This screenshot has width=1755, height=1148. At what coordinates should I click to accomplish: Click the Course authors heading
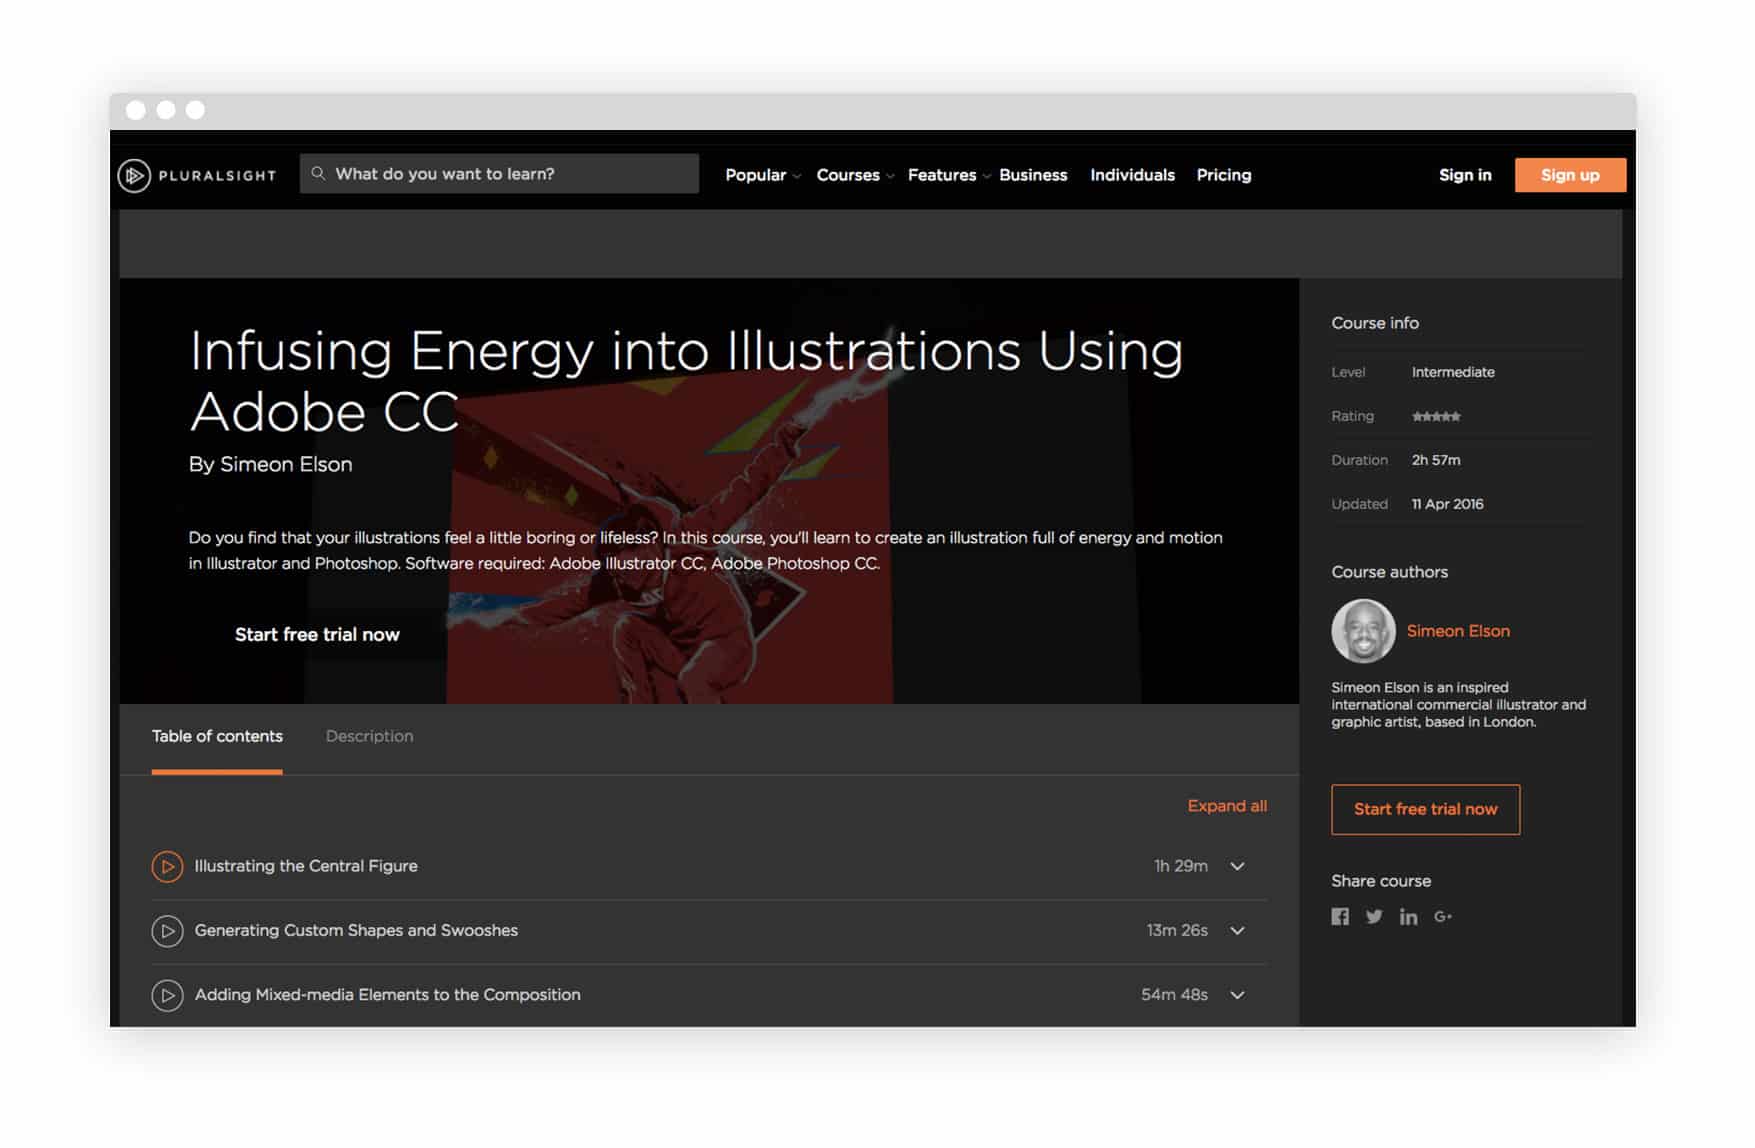[x=1389, y=572]
